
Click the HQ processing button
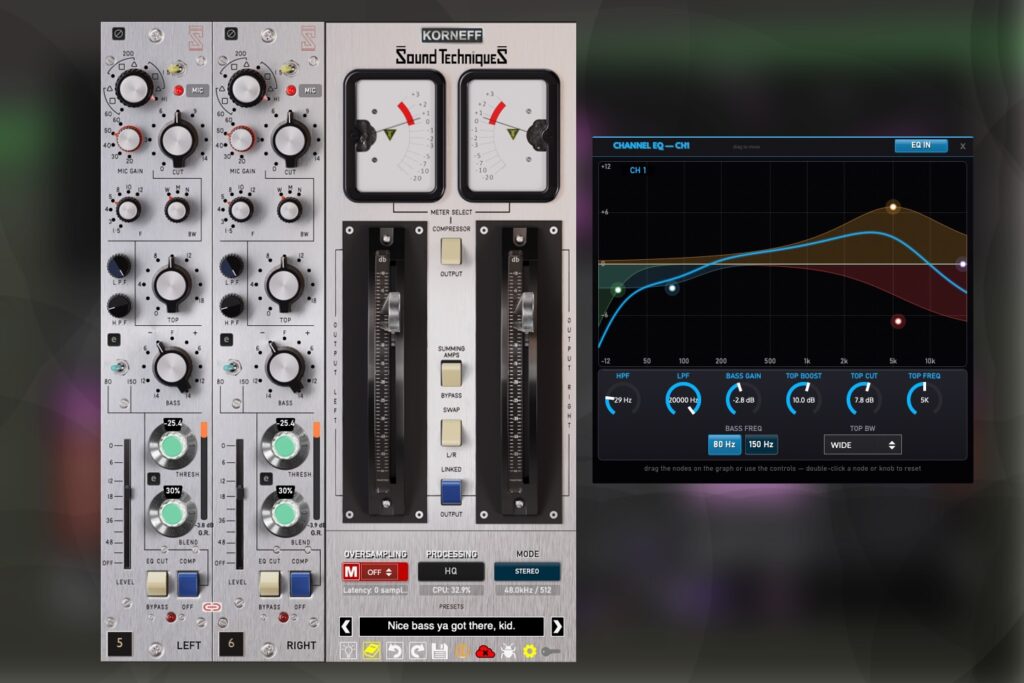pos(451,571)
